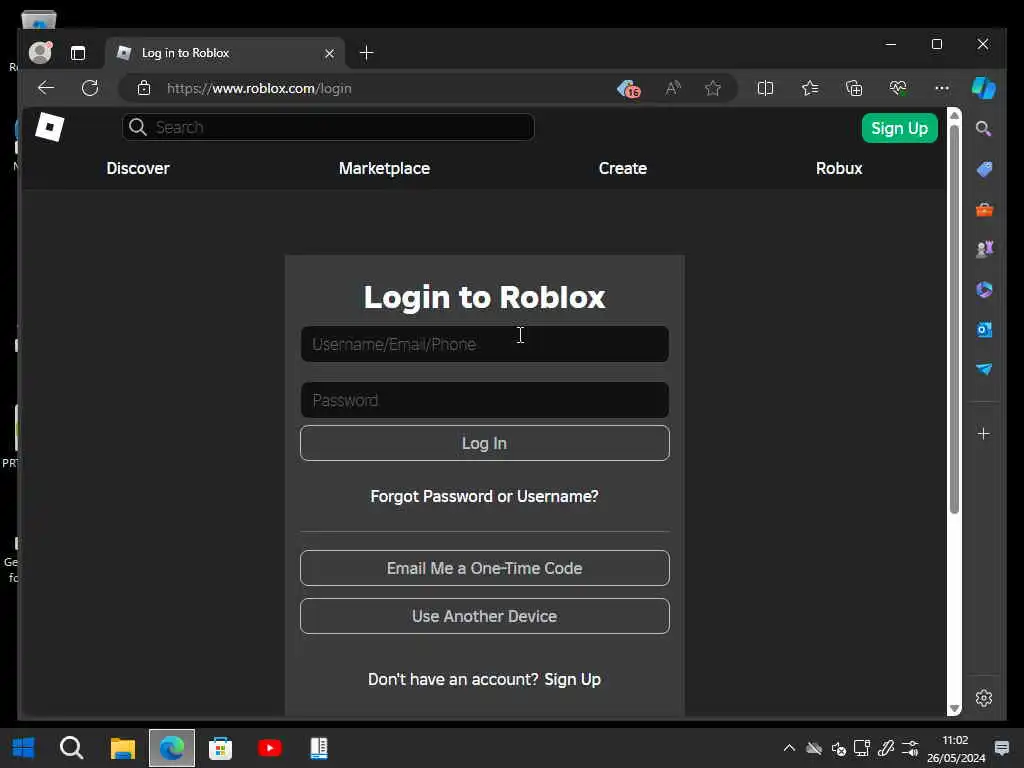Go back with the browser back arrow
Viewport: 1024px width, 768px height.
pos(46,88)
